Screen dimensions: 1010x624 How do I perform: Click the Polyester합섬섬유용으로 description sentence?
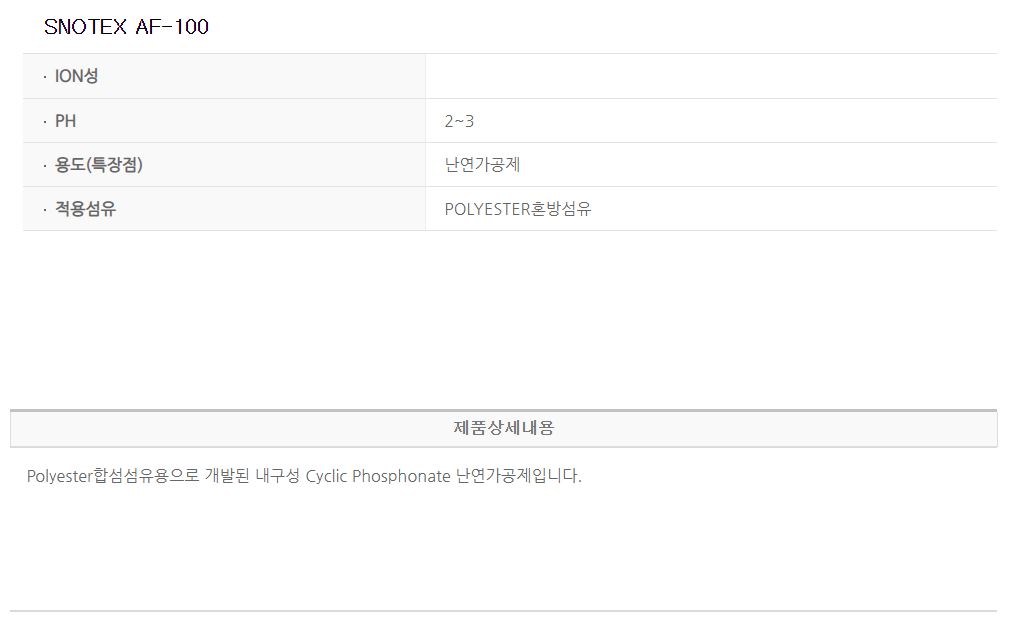304,476
